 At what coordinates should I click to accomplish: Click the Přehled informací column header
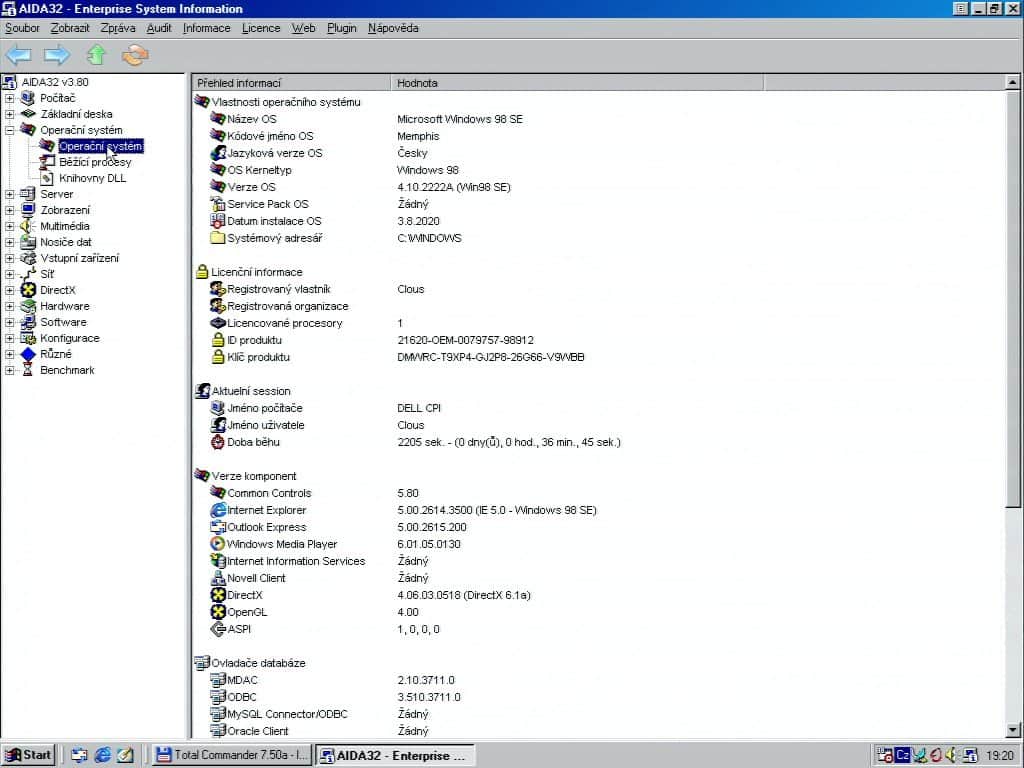[x=291, y=83]
